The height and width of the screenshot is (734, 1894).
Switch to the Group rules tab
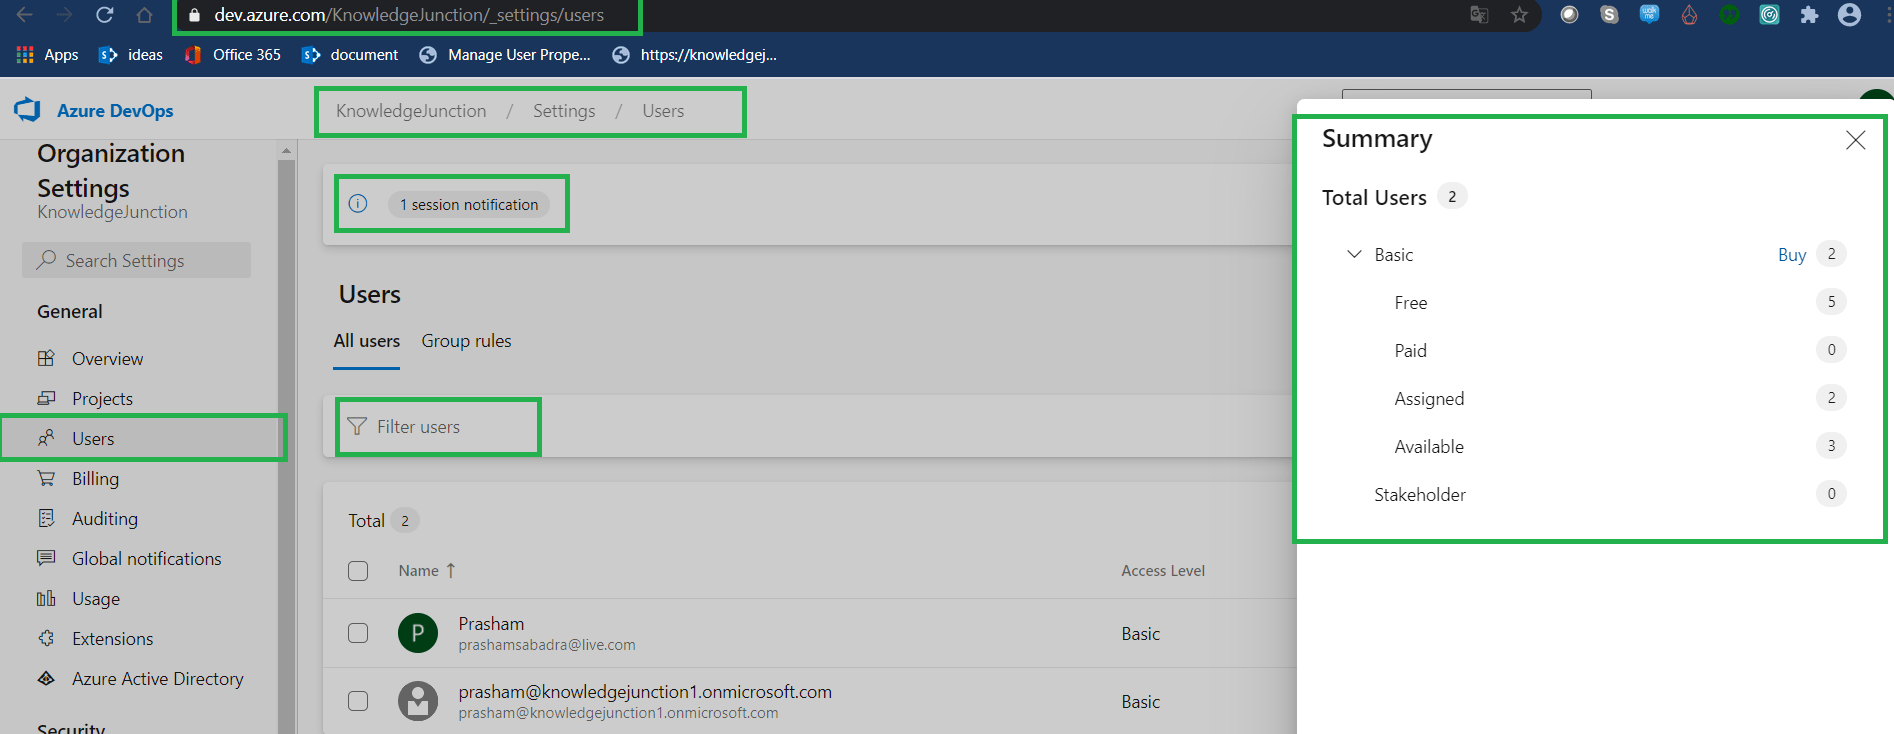point(466,341)
